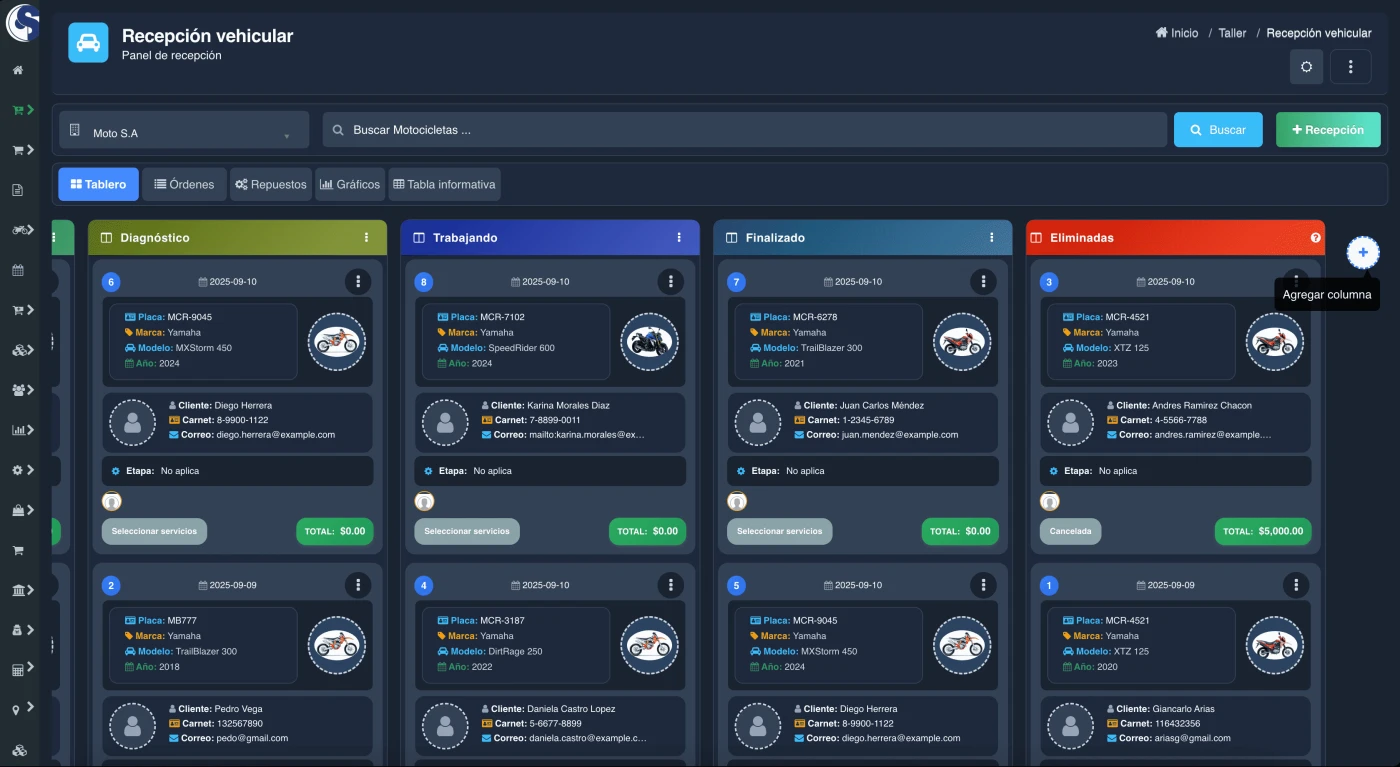Click the settings gear button in the header
This screenshot has height=767, width=1400.
(x=1306, y=66)
